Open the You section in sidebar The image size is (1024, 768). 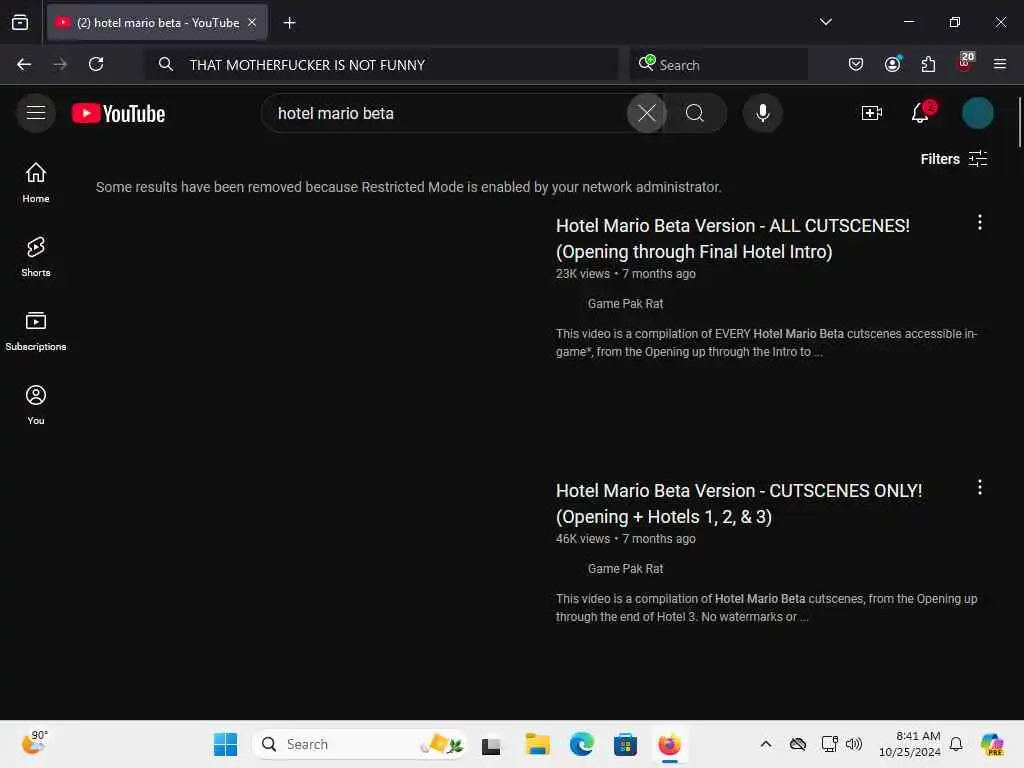coord(36,405)
